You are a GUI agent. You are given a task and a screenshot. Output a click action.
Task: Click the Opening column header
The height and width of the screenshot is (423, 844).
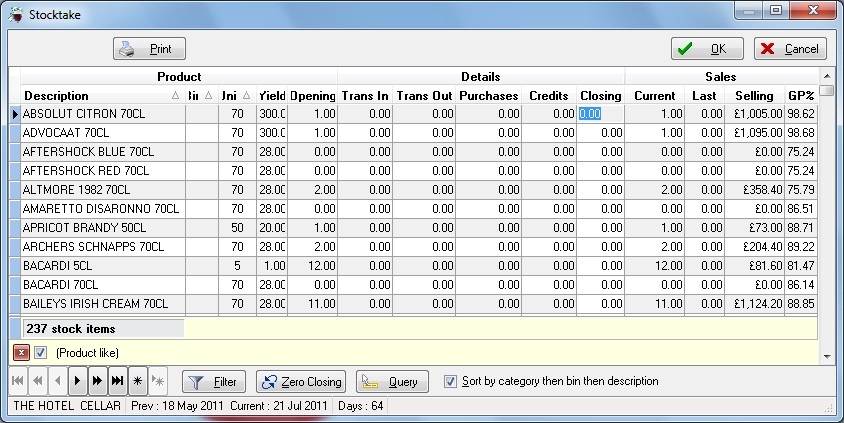pos(312,95)
